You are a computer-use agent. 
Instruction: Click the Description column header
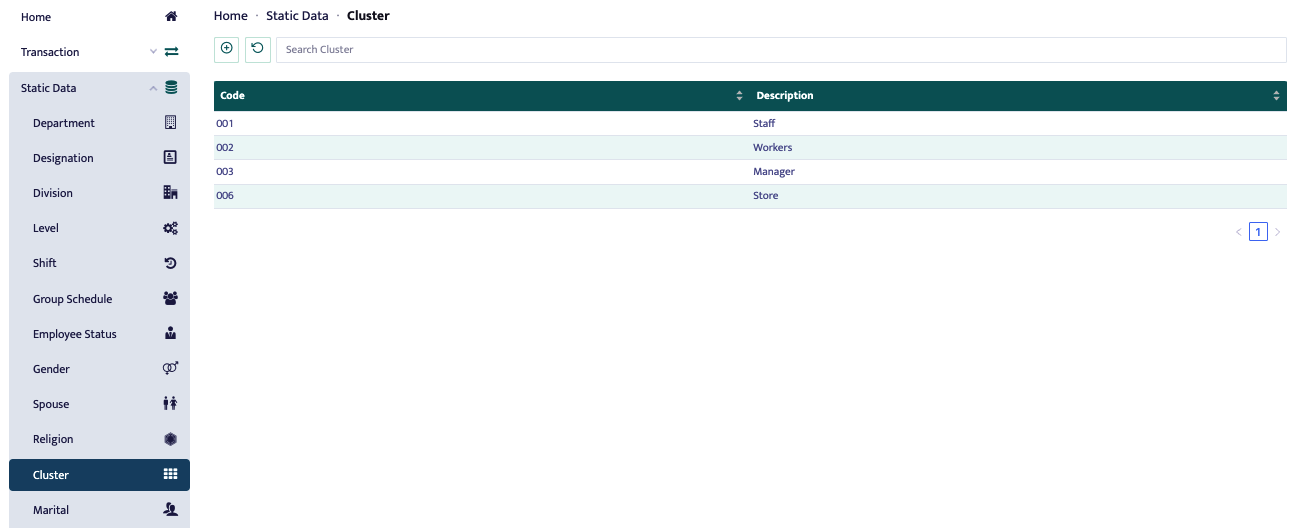1018,96
